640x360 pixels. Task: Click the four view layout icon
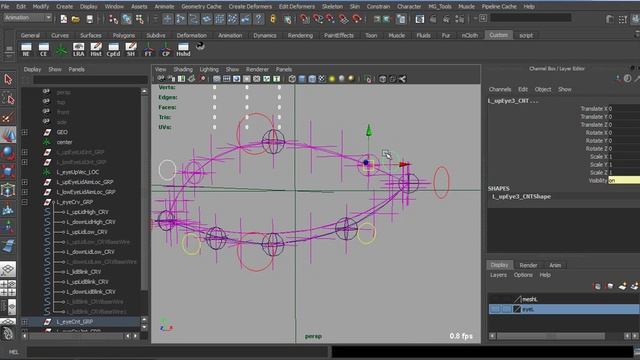[8, 288]
